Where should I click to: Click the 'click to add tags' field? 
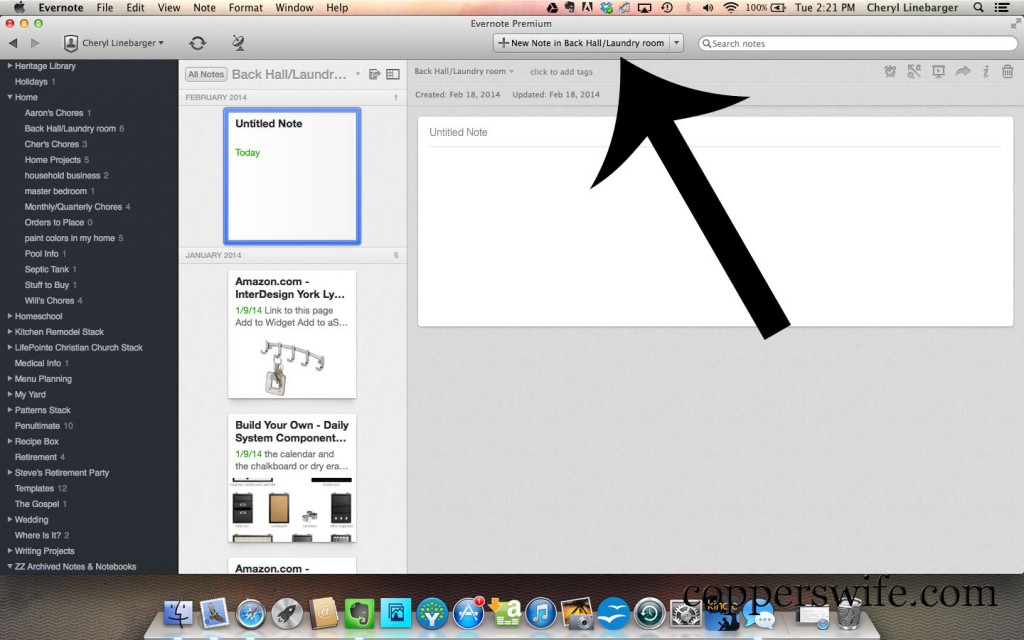[x=562, y=72]
